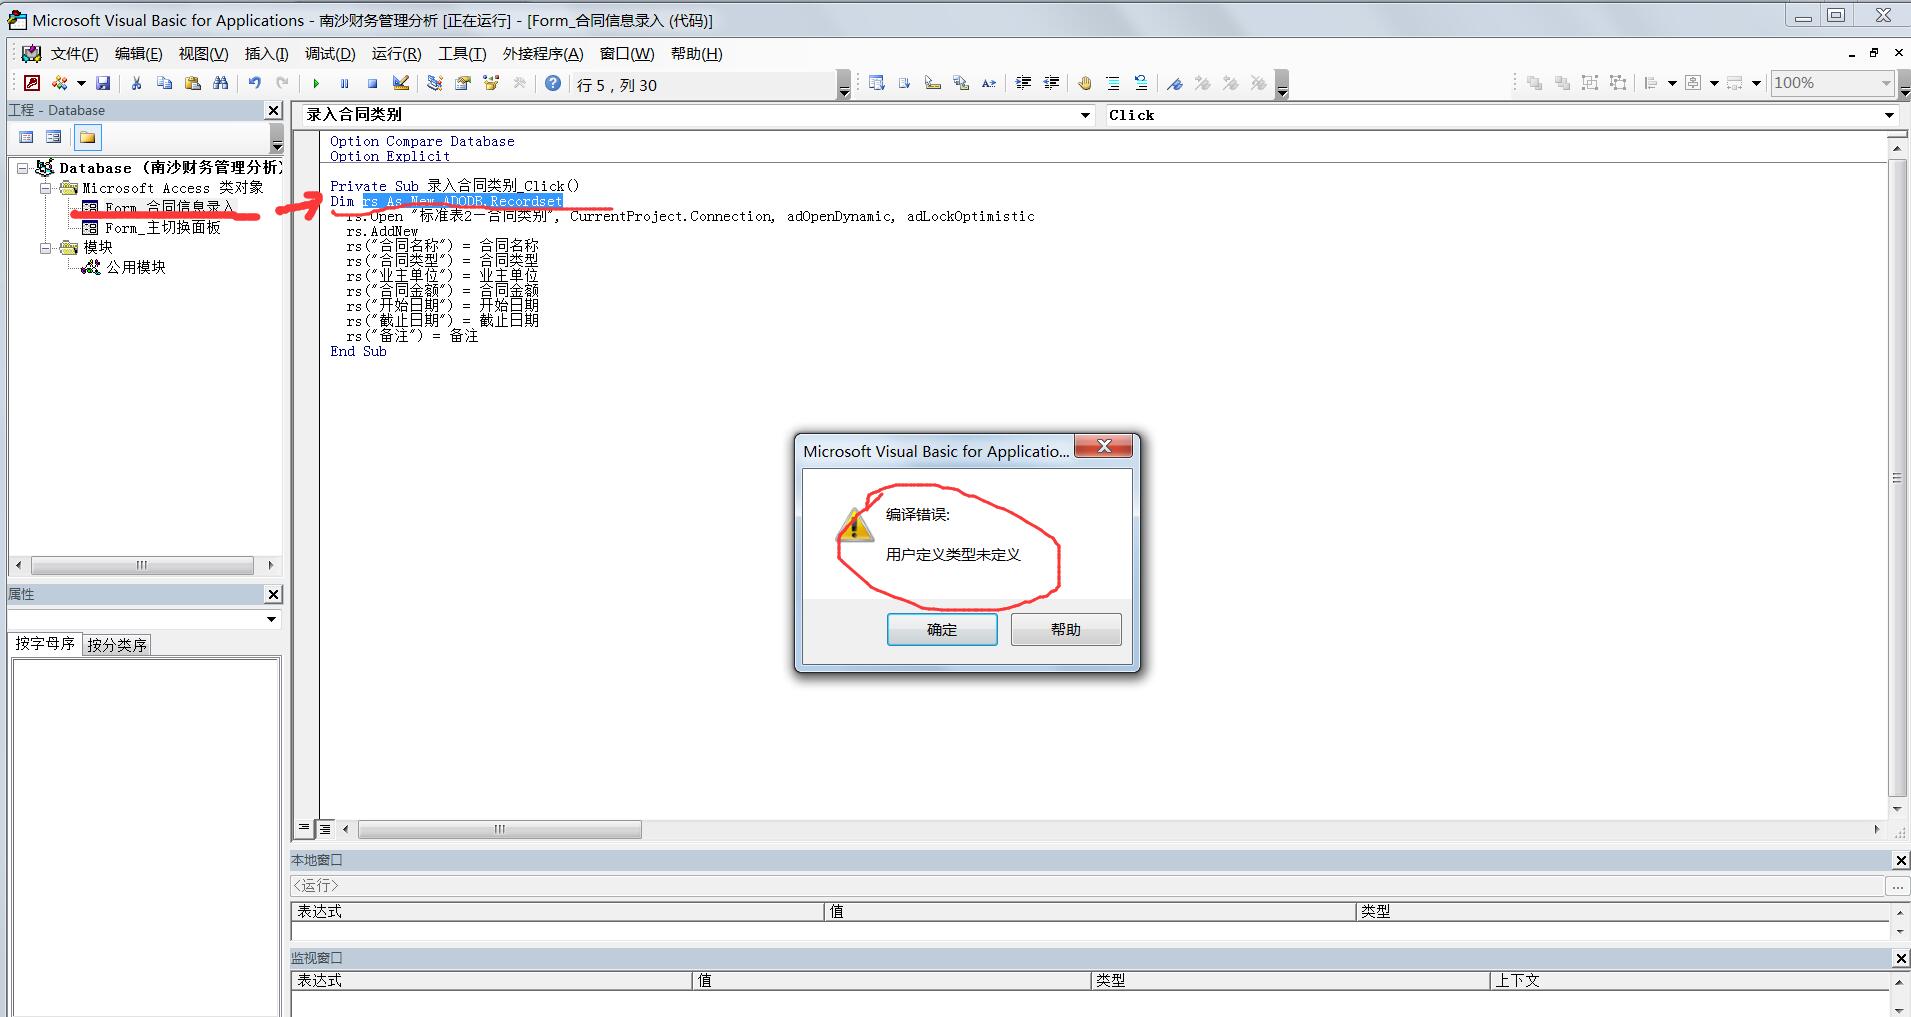This screenshot has width=1911, height=1017.
Task: Open Project Explorer toolbar icon
Action: click(x=435, y=83)
